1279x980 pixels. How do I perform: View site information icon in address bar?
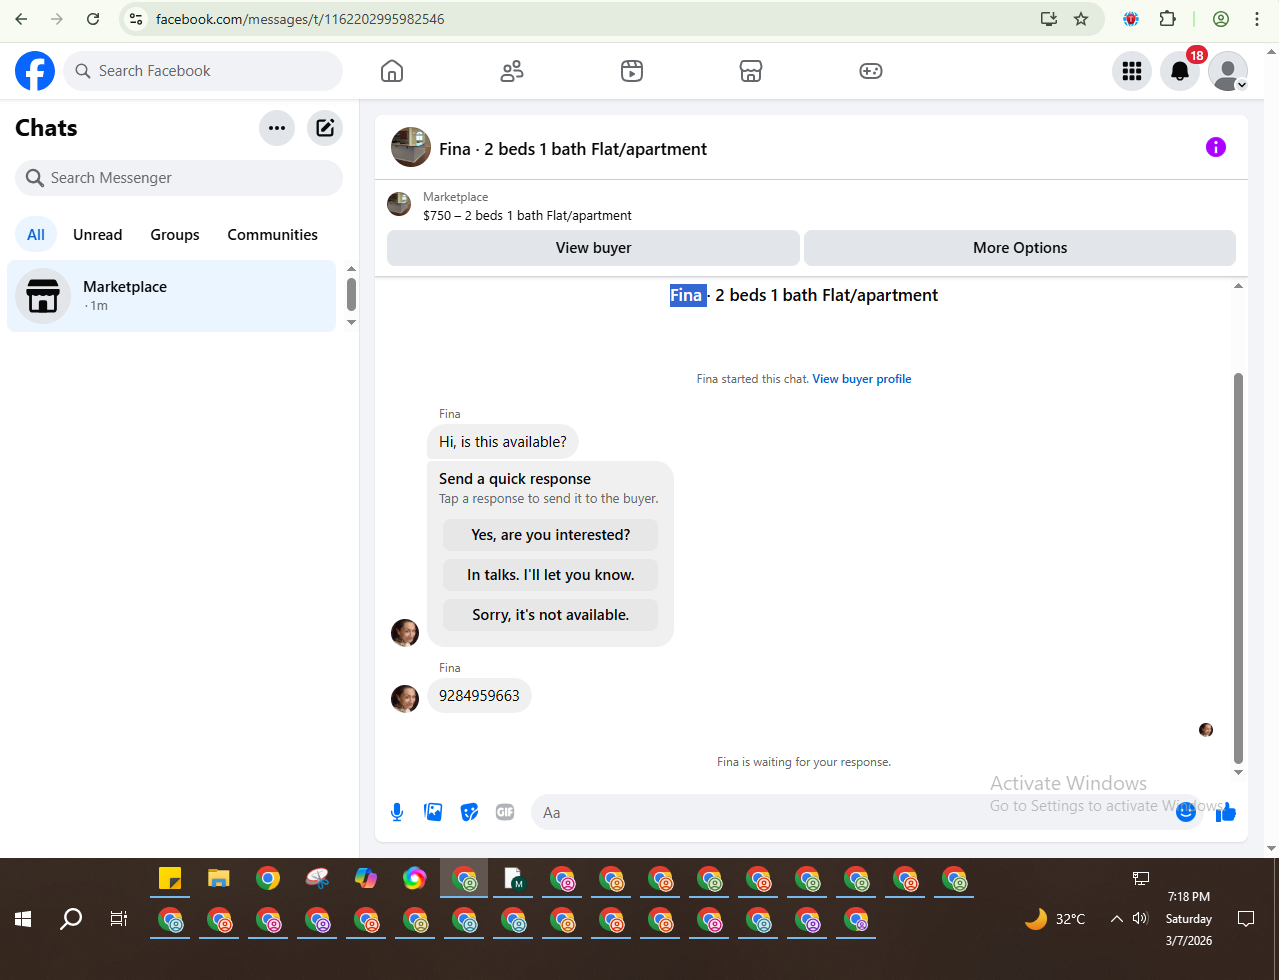[137, 19]
